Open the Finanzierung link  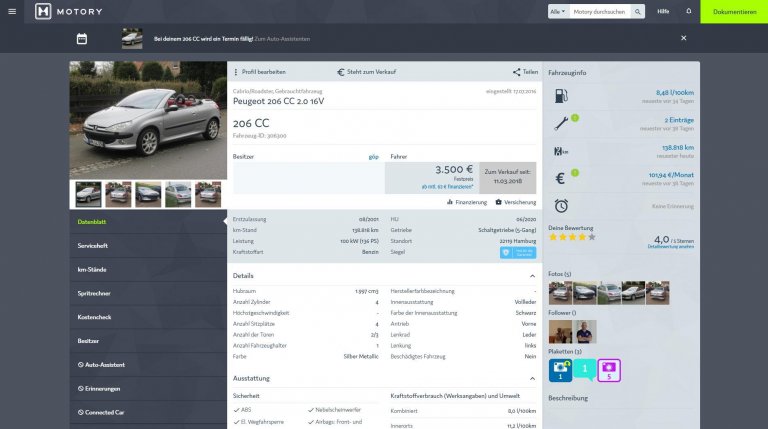[x=467, y=202]
